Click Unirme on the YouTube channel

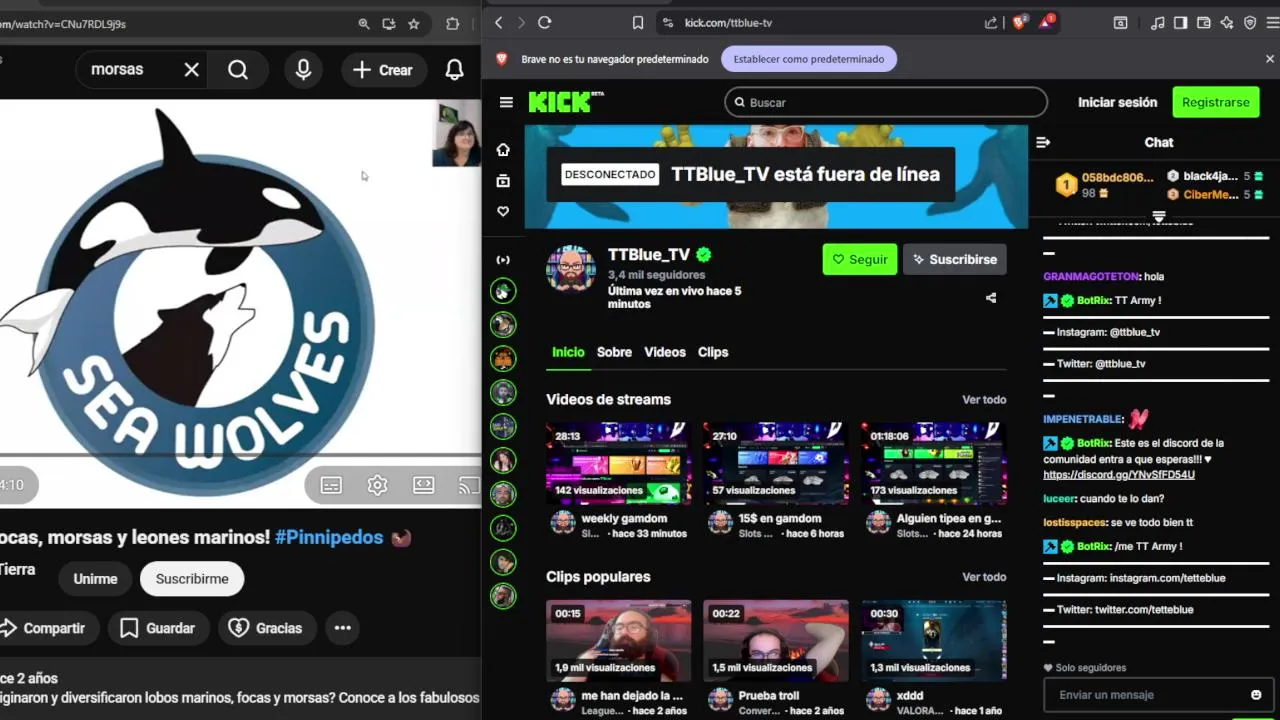point(96,579)
